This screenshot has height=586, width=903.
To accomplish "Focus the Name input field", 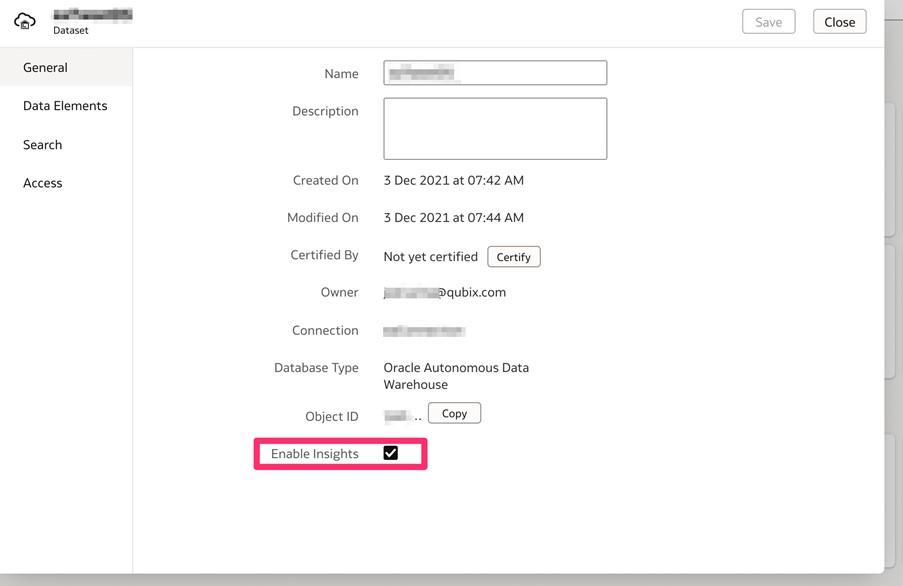I will (495, 73).
